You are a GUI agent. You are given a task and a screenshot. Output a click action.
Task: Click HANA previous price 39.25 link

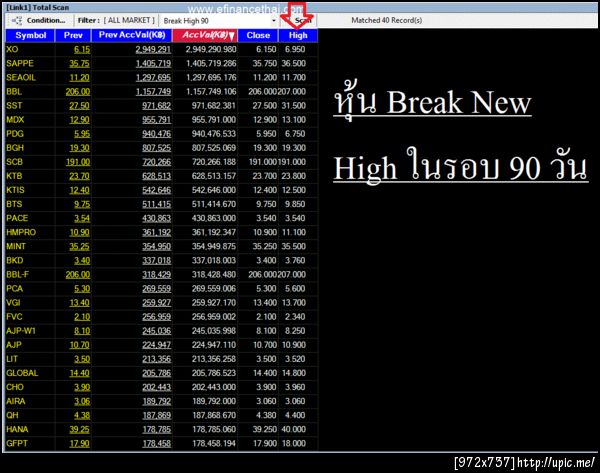tap(80, 429)
